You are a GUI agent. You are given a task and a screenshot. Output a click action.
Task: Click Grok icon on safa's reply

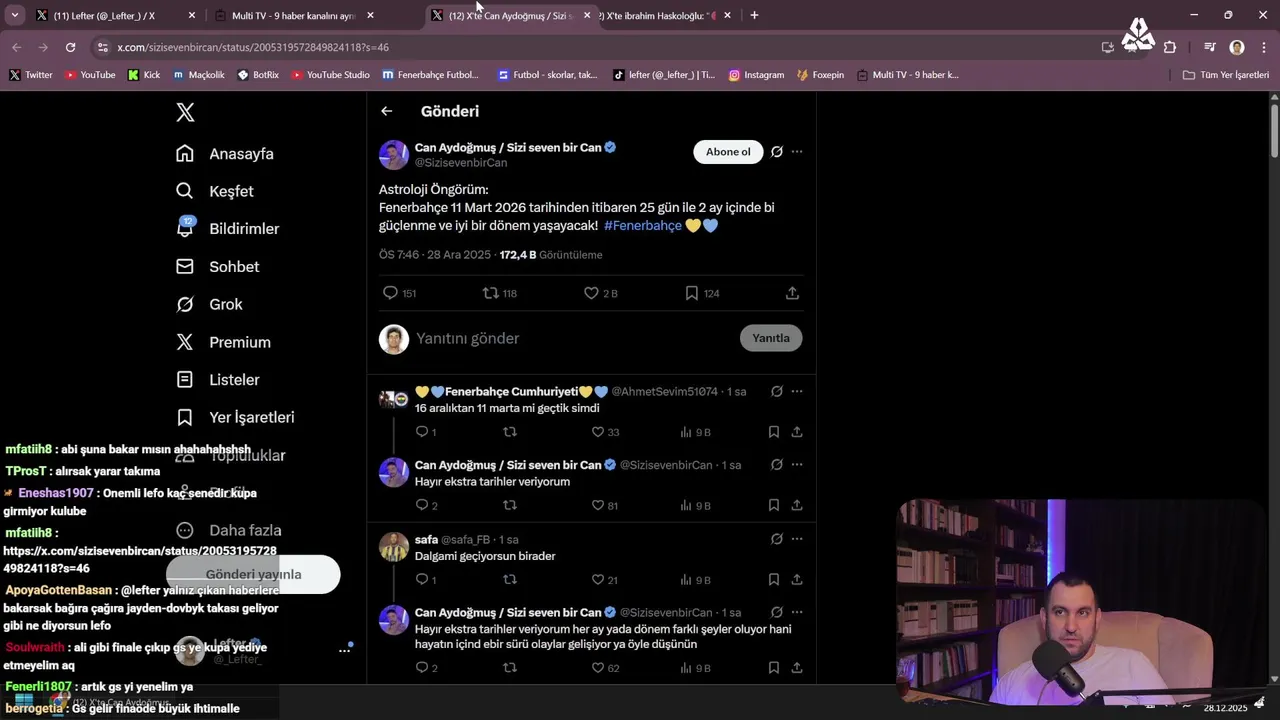click(776, 539)
